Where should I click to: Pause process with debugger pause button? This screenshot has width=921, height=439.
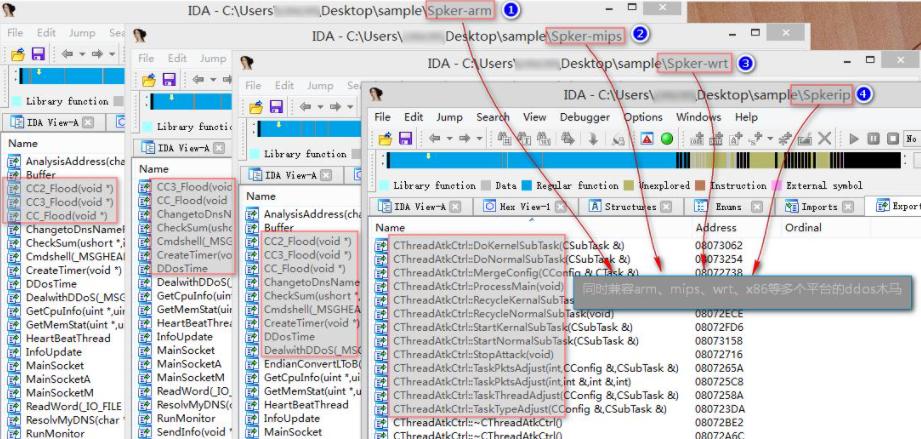873,139
